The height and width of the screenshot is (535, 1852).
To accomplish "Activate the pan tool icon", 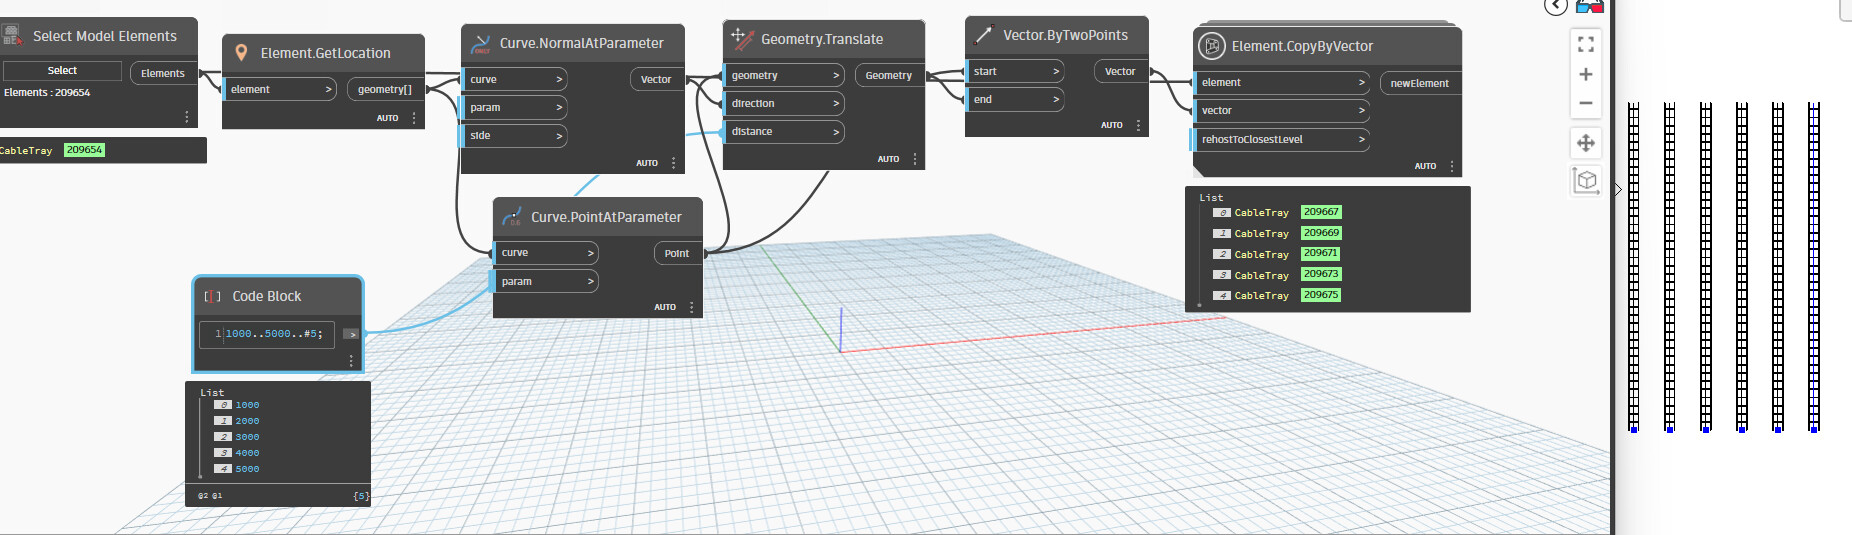I will click(1586, 143).
